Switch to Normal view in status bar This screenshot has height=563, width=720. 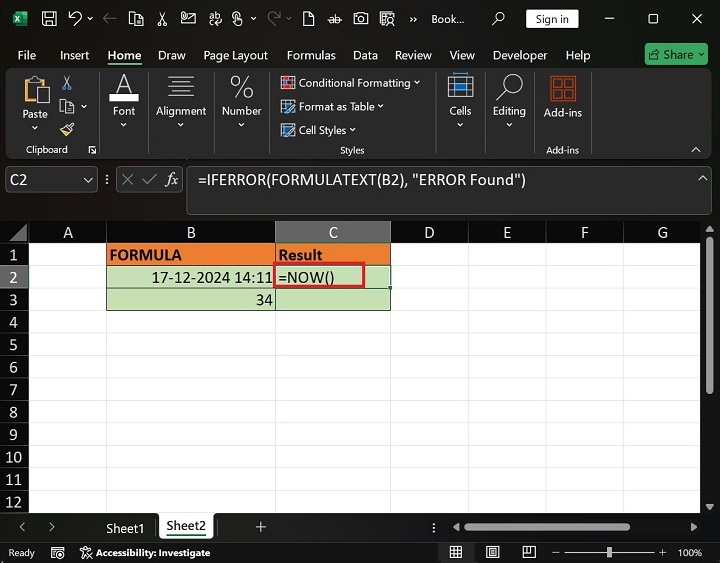click(x=456, y=552)
